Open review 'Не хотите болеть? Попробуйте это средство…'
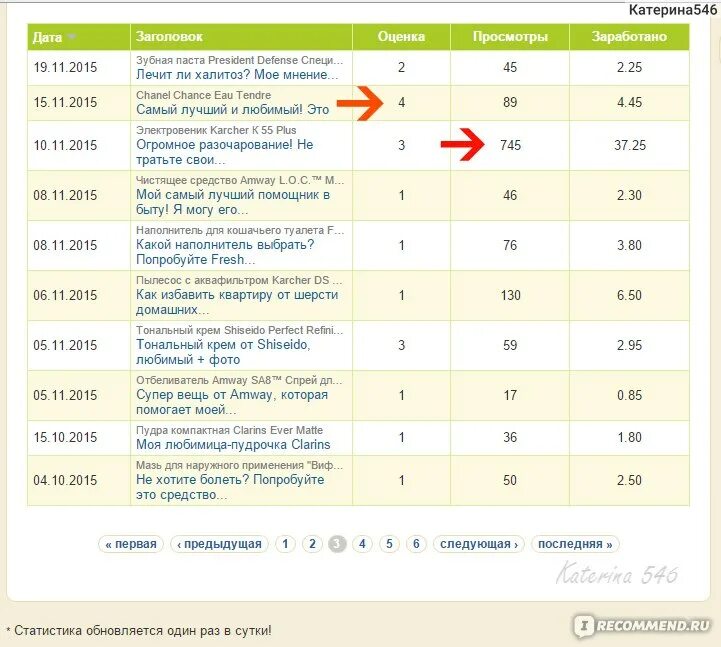This screenshot has width=721, height=647. coord(230,487)
